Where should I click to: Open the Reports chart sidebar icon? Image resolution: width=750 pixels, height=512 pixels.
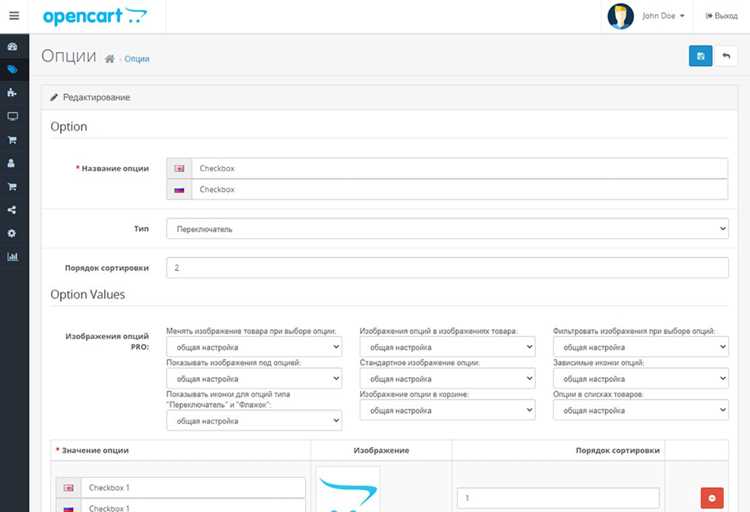tap(12, 257)
